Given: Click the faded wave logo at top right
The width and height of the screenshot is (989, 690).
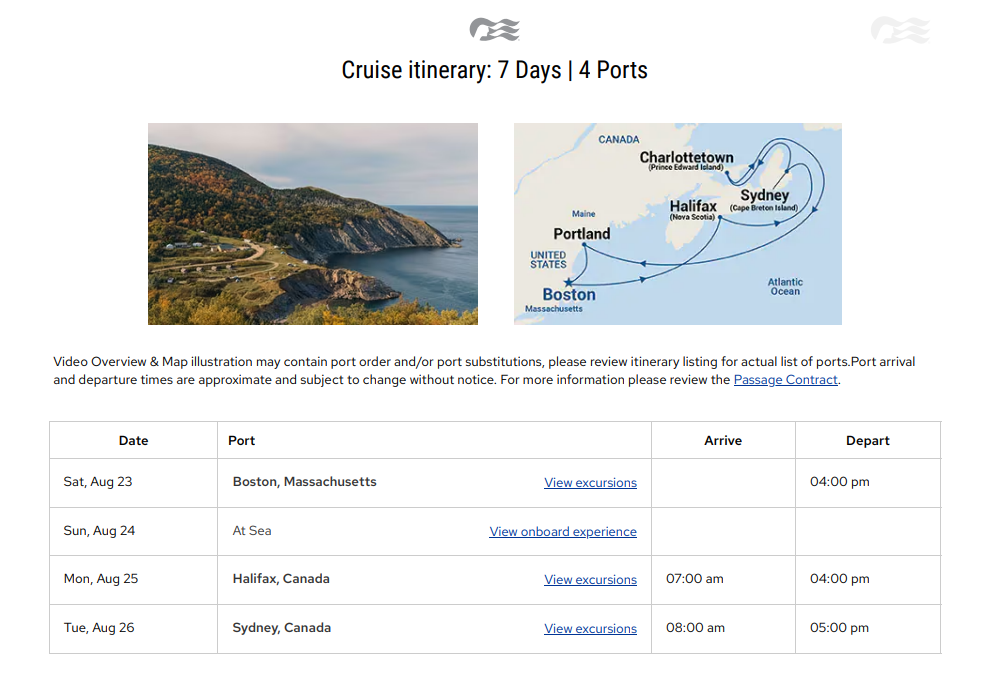Looking at the screenshot, I should [899, 30].
